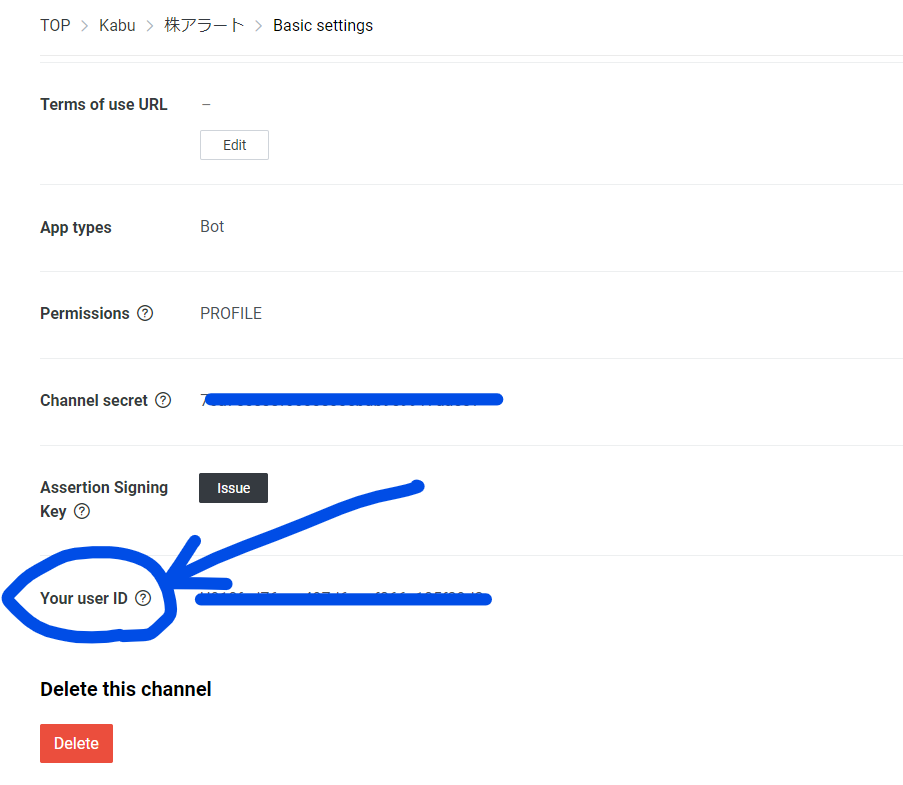Click the App types label
The image size is (903, 785).
tap(76, 227)
